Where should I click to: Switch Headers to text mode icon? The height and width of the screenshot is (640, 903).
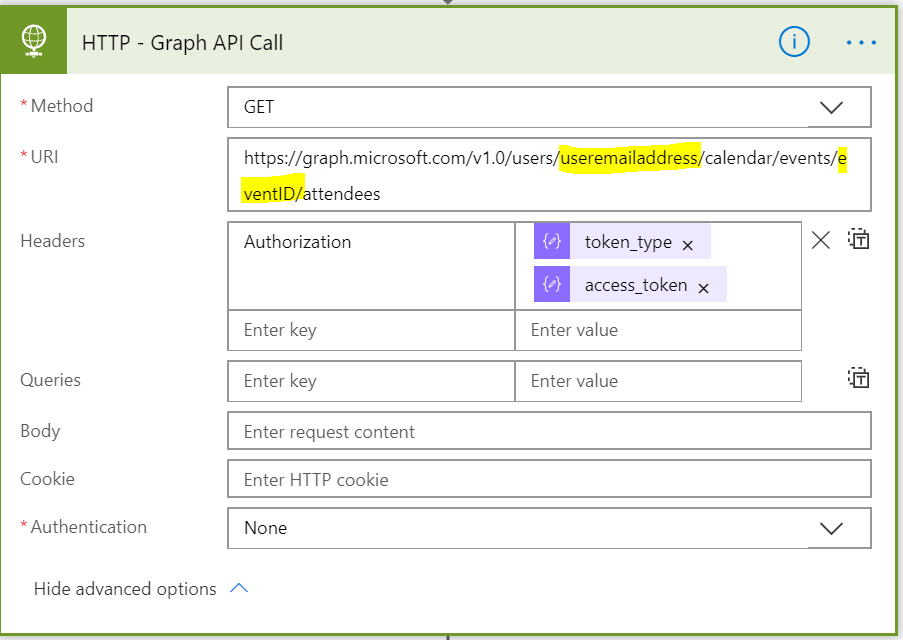858,240
